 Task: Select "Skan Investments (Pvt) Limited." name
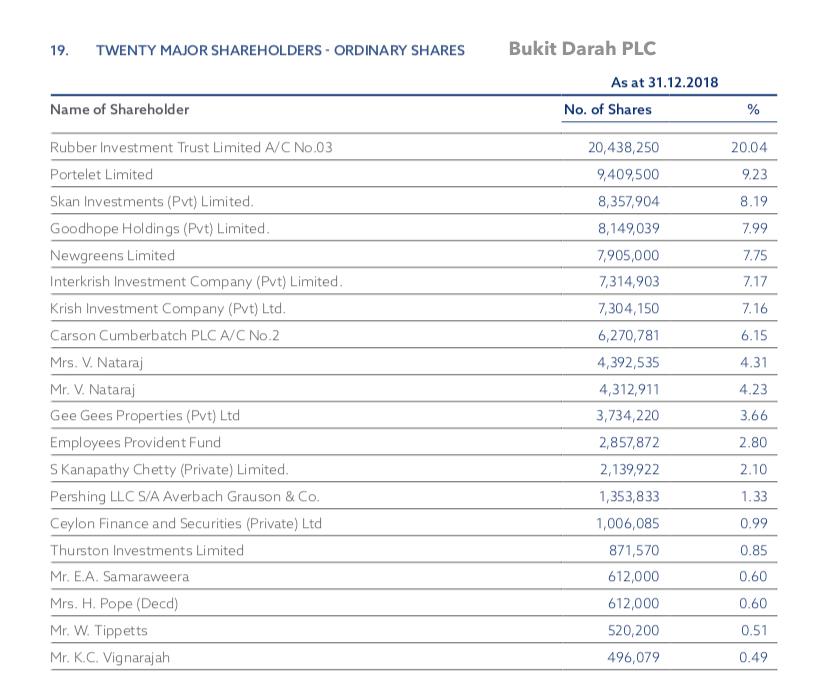pos(152,201)
